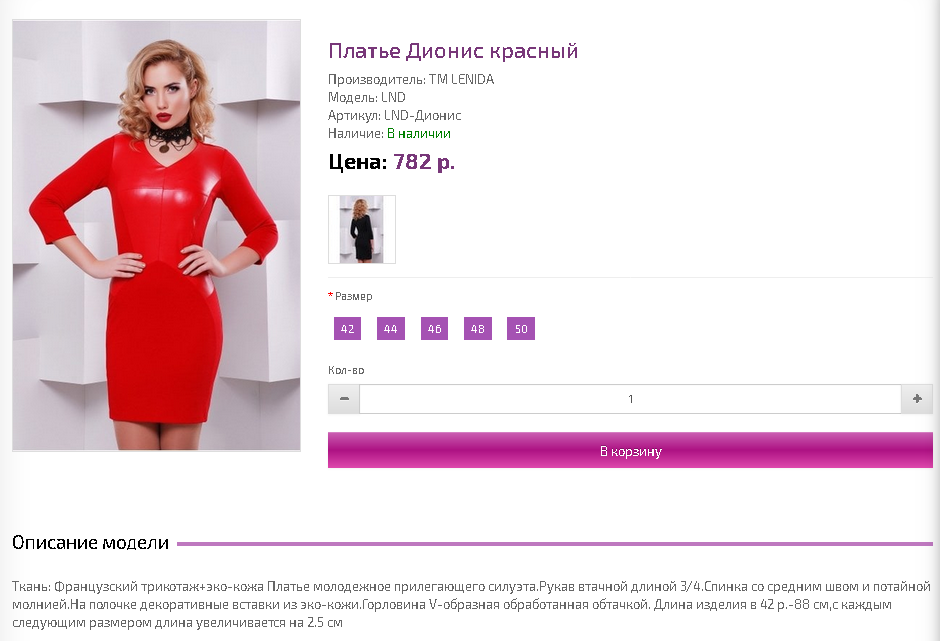Image resolution: width=940 pixels, height=641 pixels.
Task: Open the black dress back-view thumbnail
Action: point(362,229)
